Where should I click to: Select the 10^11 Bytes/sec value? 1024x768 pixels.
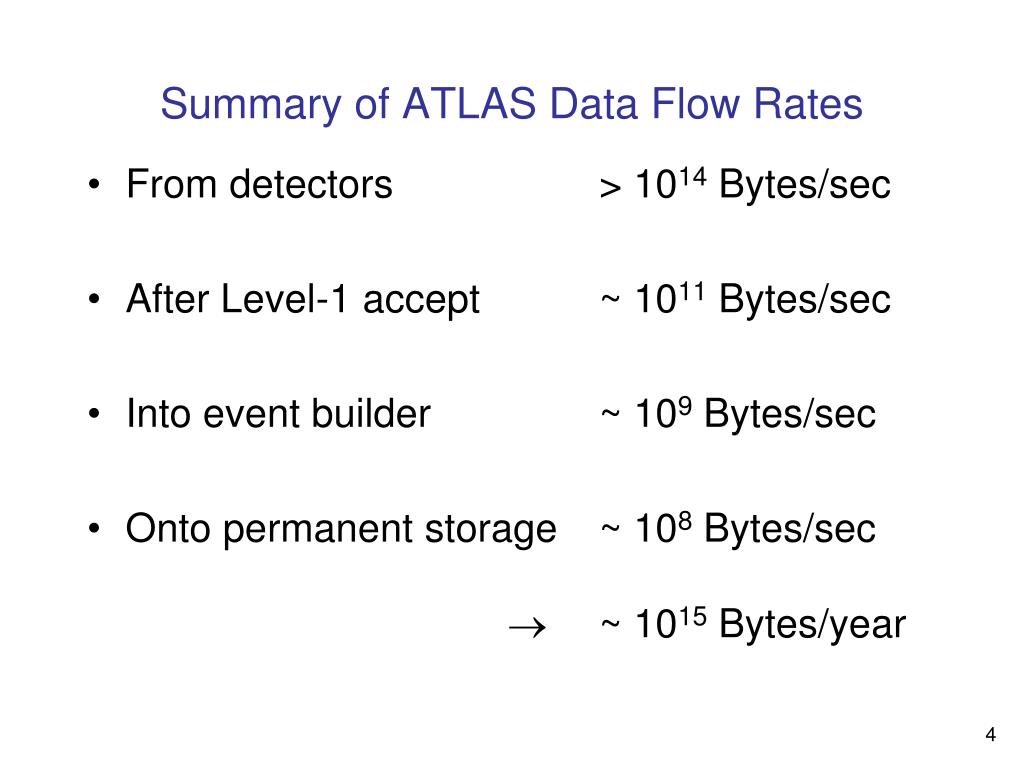(x=763, y=299)
